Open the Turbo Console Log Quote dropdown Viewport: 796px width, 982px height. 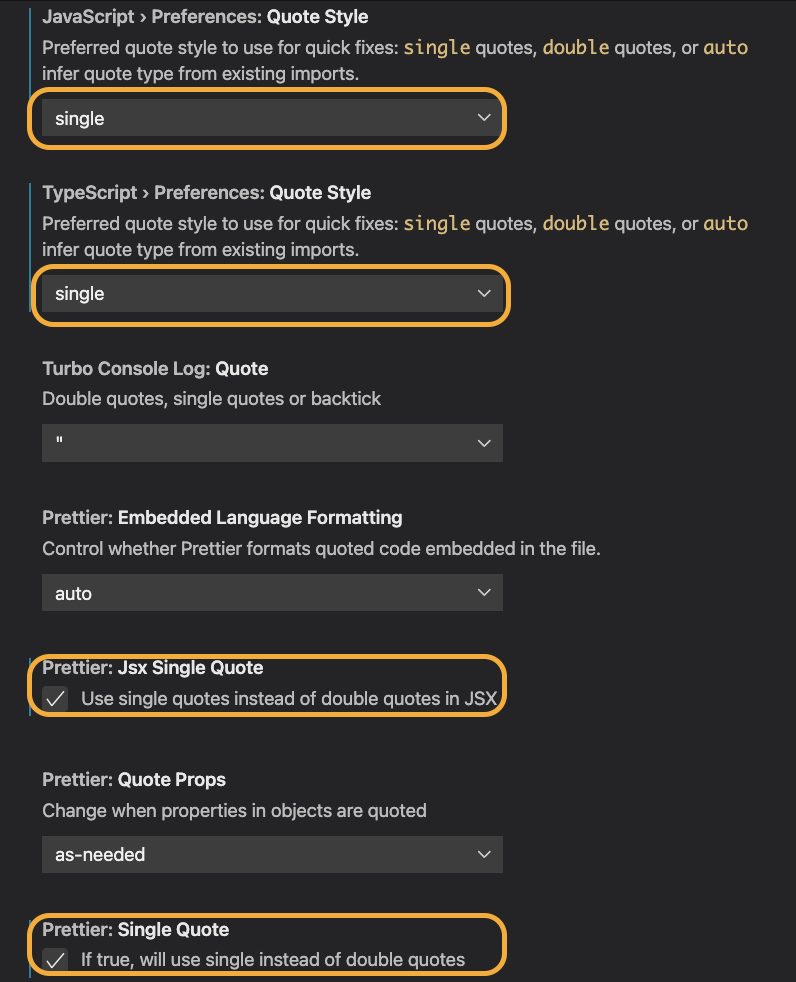[x=272, y=443]
